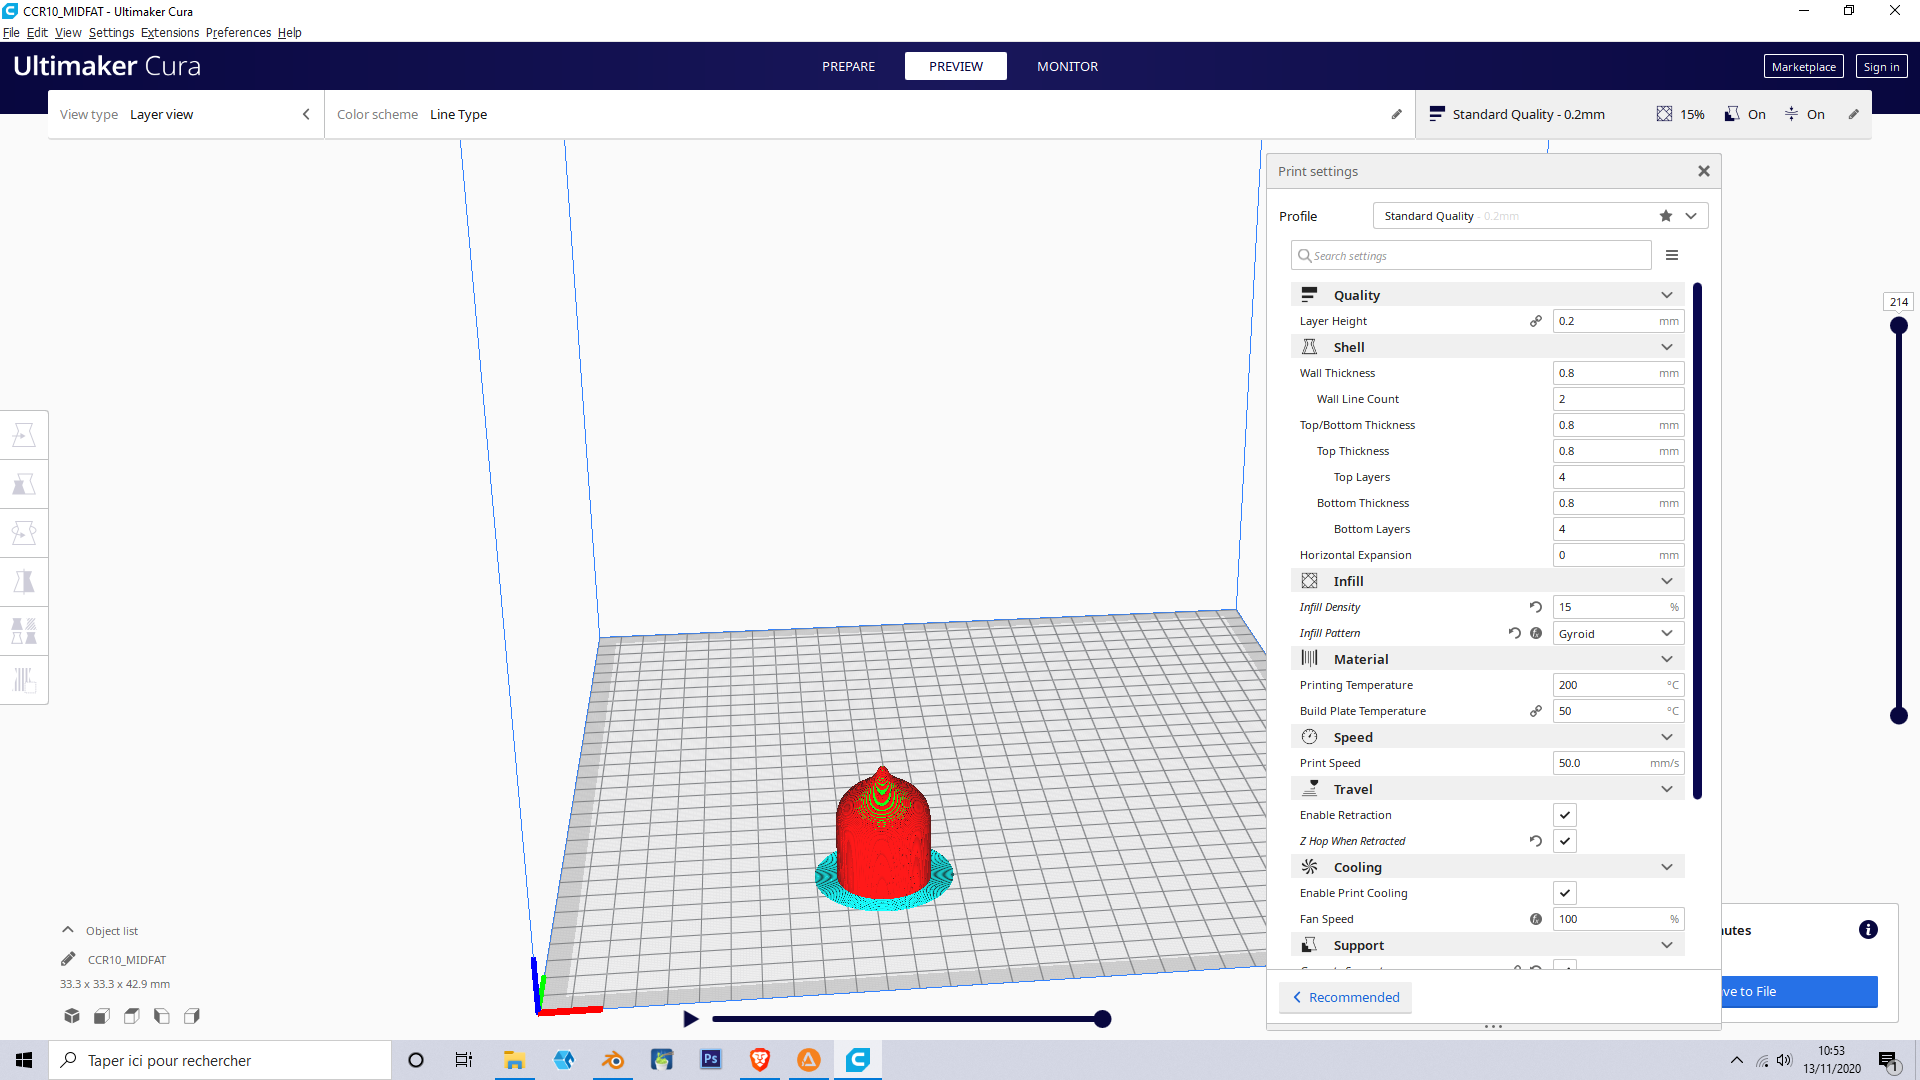
Task: Close the Print settings panel
Action: point(1704,172)
